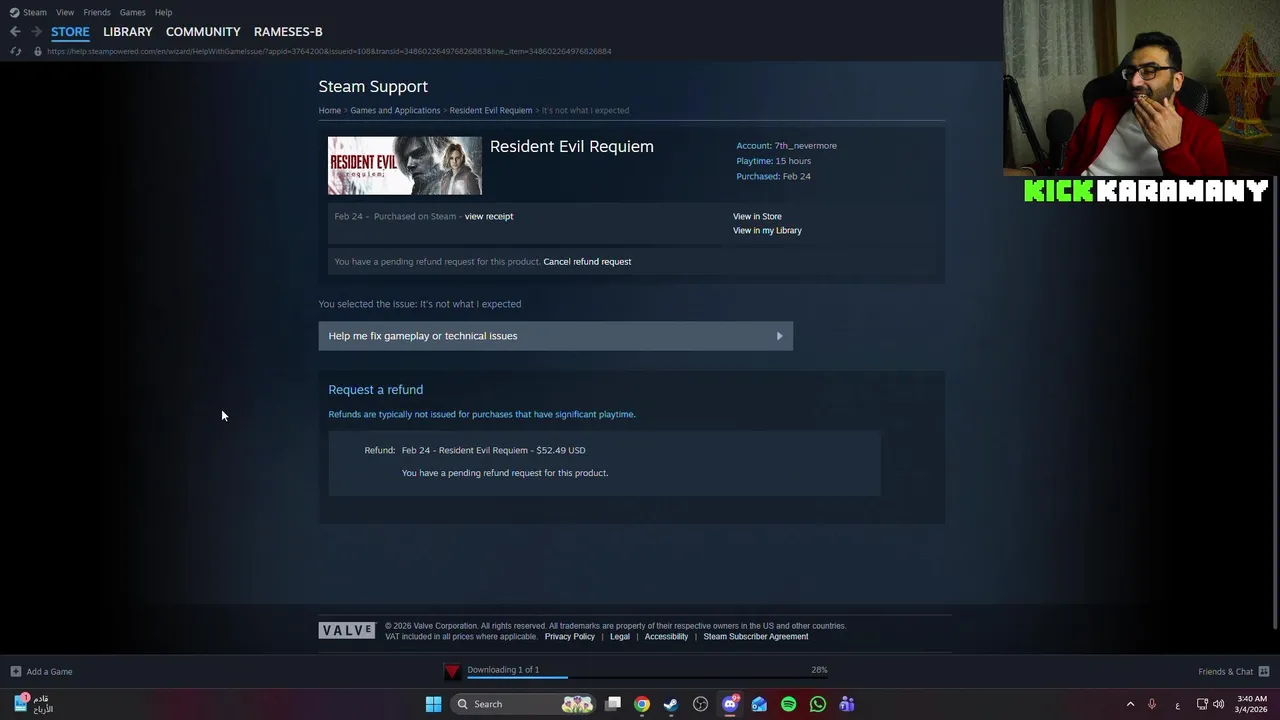Open the OBS Studio taskbar icon
Viewport: 1280px width, 720px height.
pyautogui.click(x=701, y=704)
